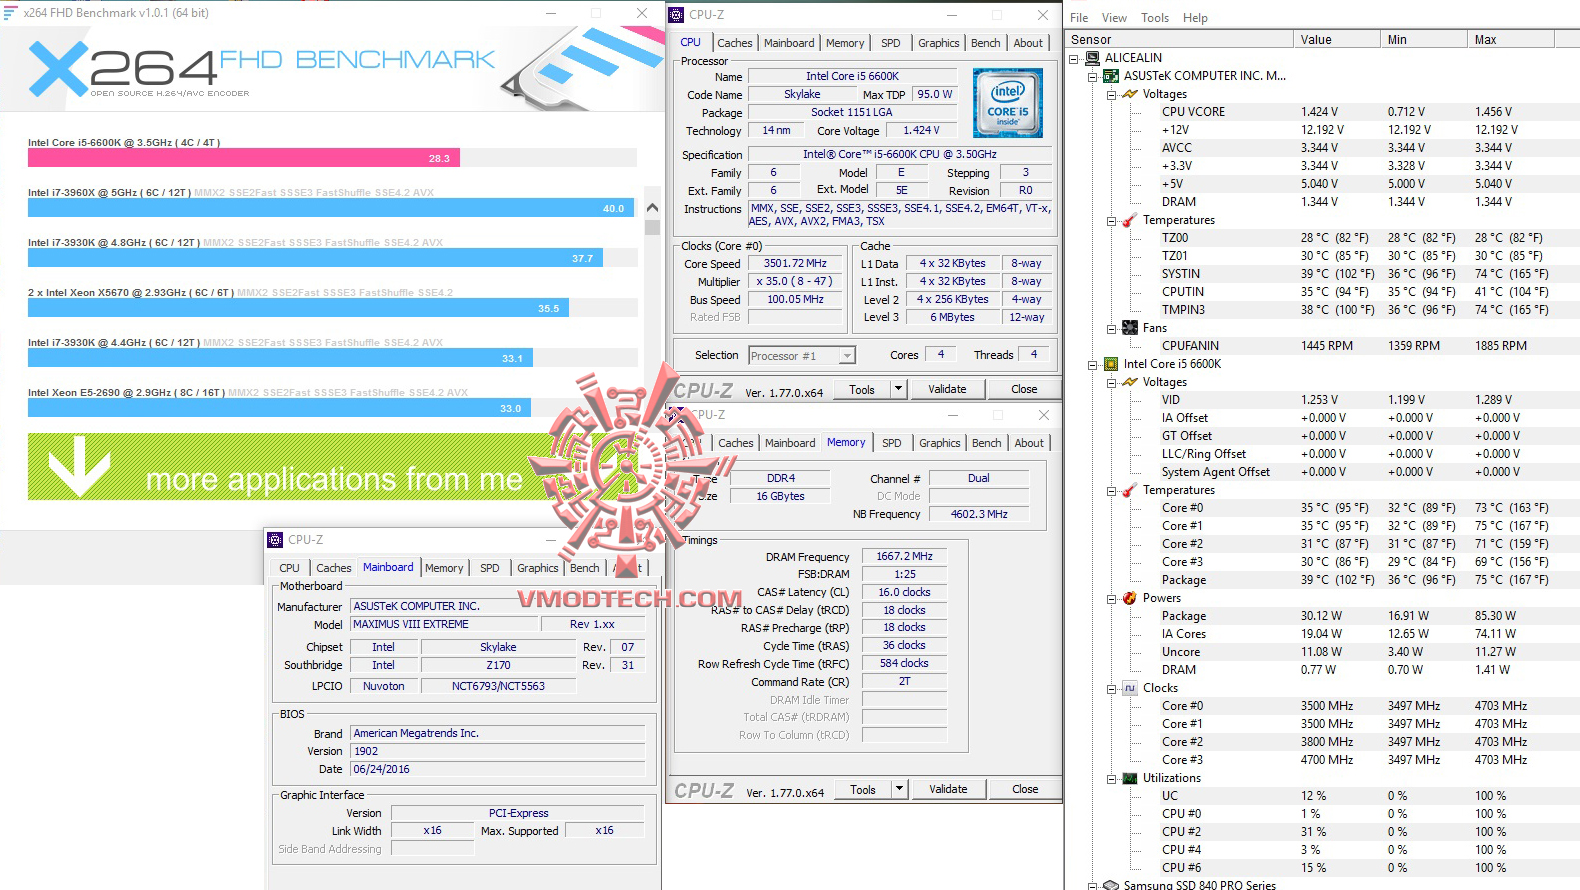Viewport: 1580px width, 890px height.
Task: Click the Powers flame icon
Action: pos(1130,598)
